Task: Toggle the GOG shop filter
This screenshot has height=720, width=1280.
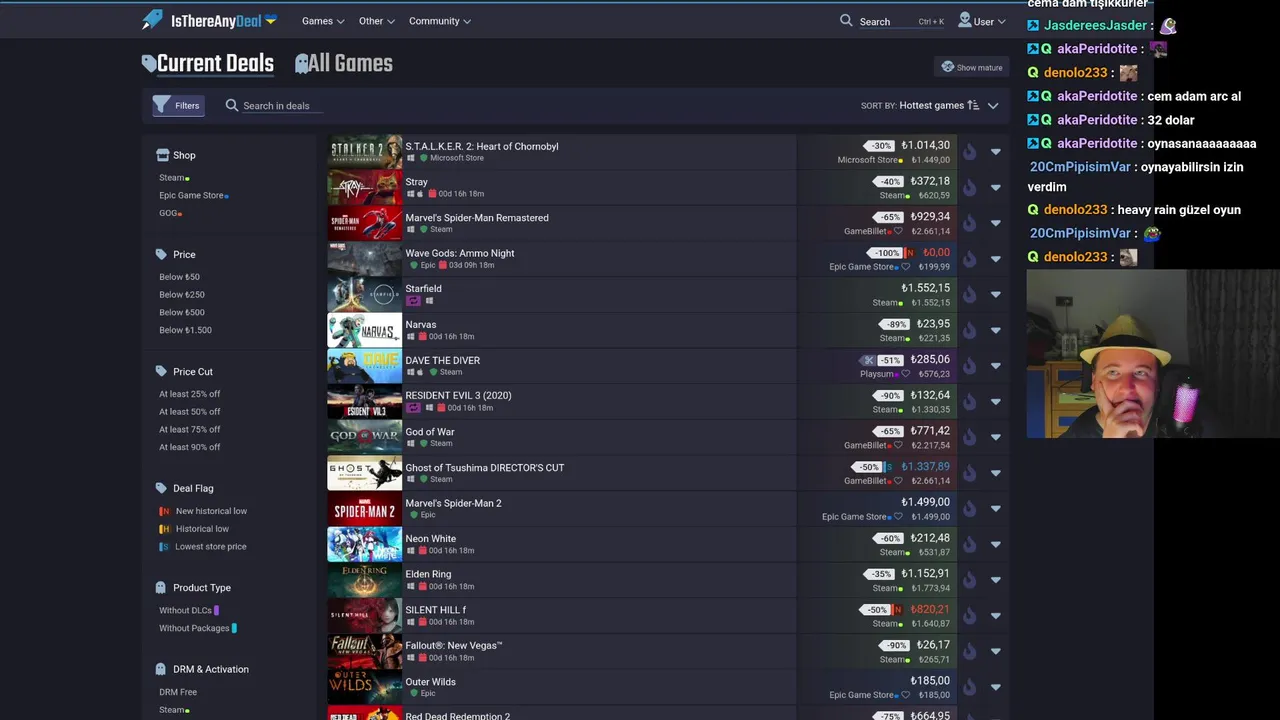Action: point(170,213)
